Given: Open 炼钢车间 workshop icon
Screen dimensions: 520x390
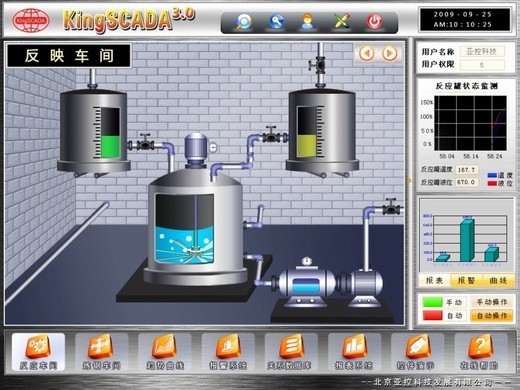Looking at the screenshot, I should click(101, 352).
